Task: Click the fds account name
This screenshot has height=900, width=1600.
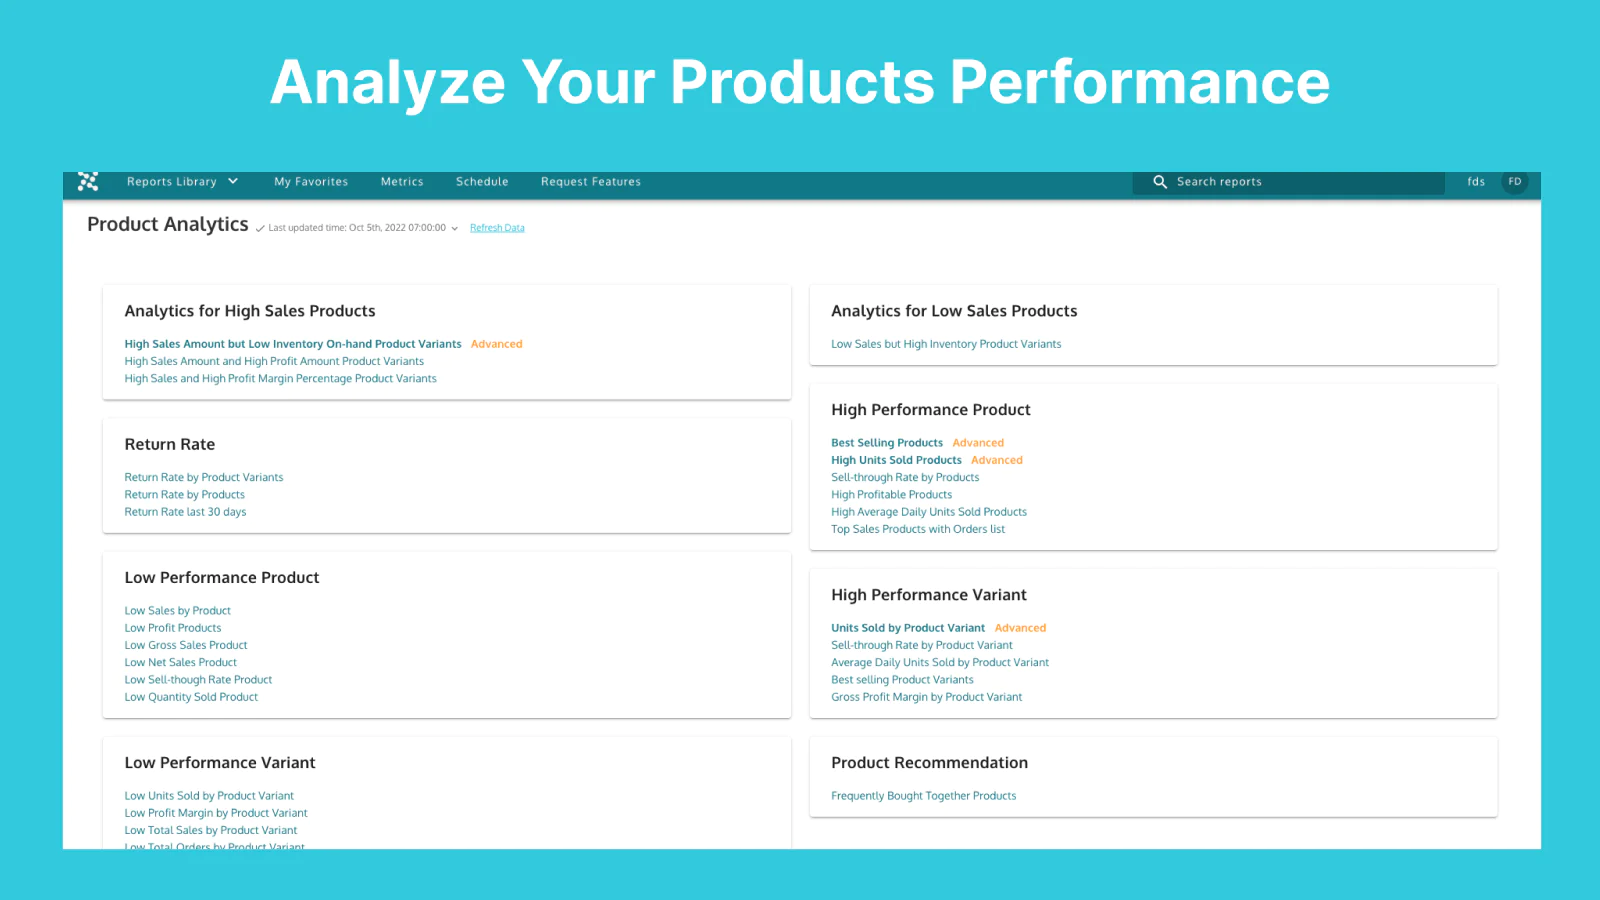Action: pyautogui.click(x=1475, y=182)
